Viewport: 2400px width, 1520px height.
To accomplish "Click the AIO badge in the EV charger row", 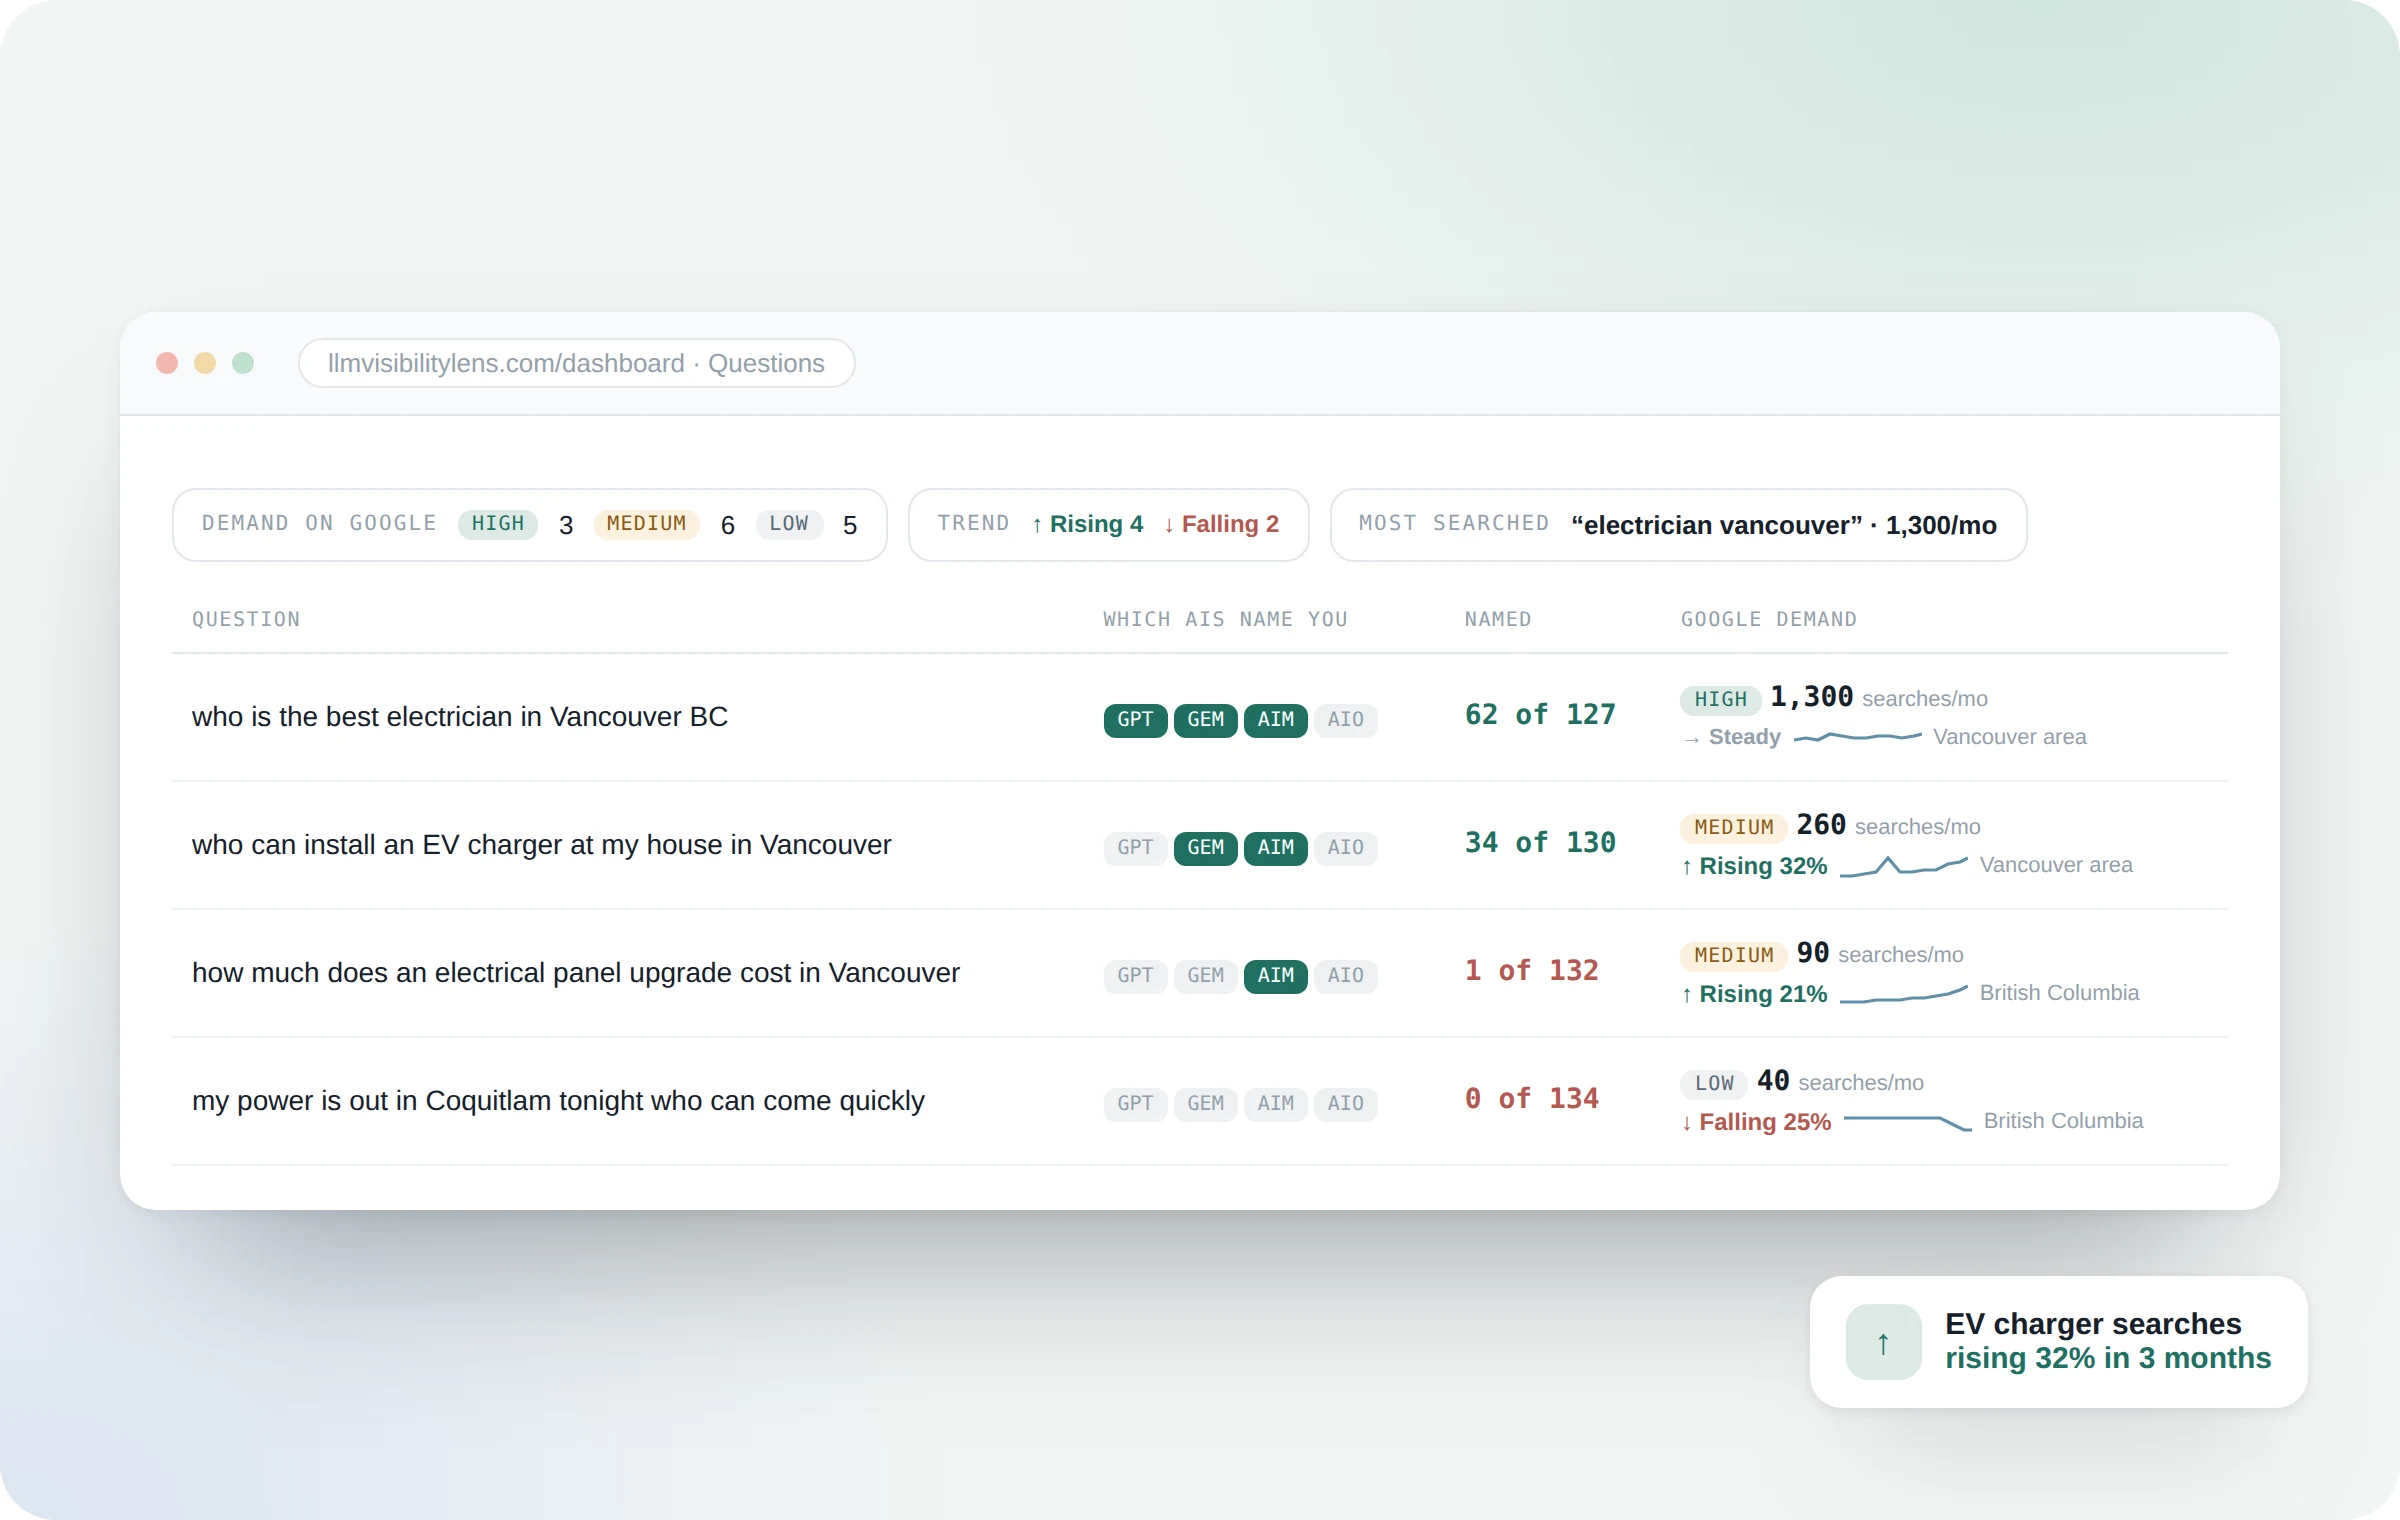I will 1345,848.
